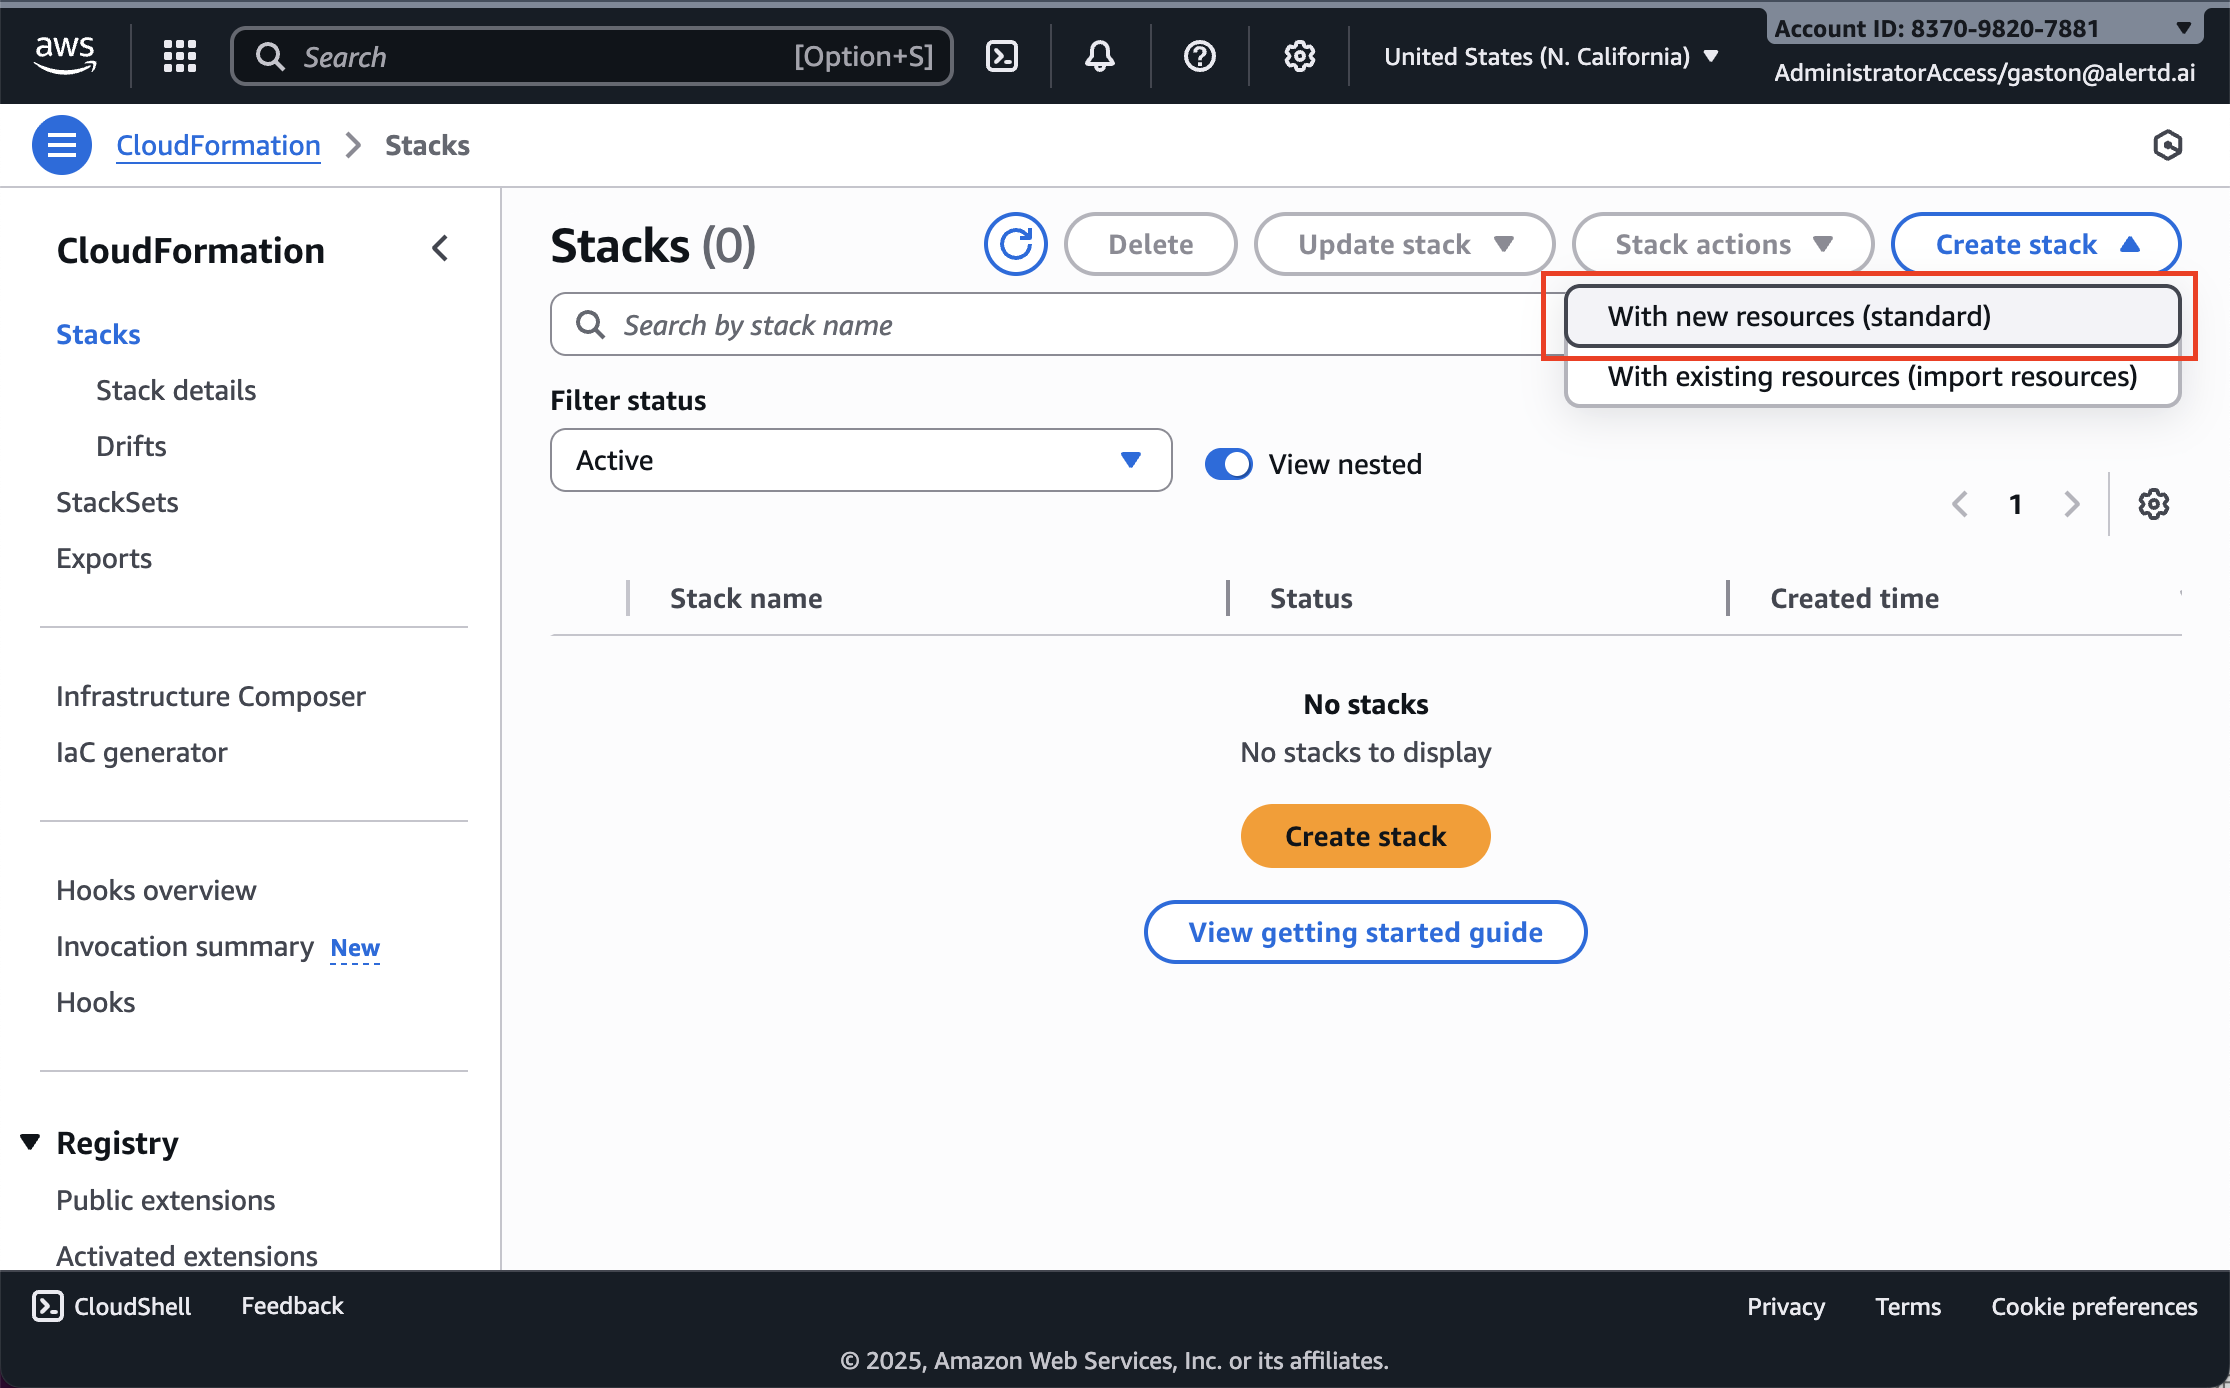Disable the View nested toggle
Image resolution: width=2230 pixels, height=1388 pixels.
pos(1228,463)
